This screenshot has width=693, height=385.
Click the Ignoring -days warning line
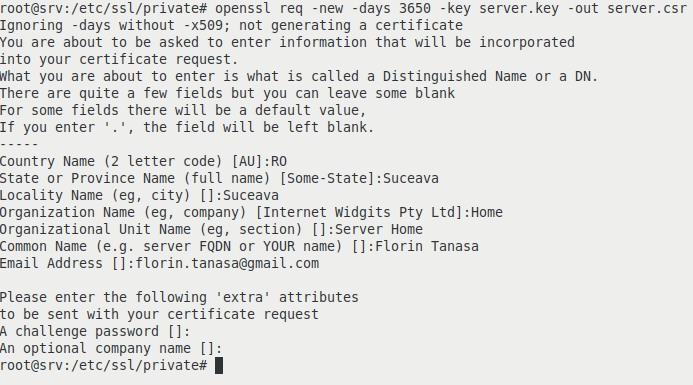pos(231,26)
